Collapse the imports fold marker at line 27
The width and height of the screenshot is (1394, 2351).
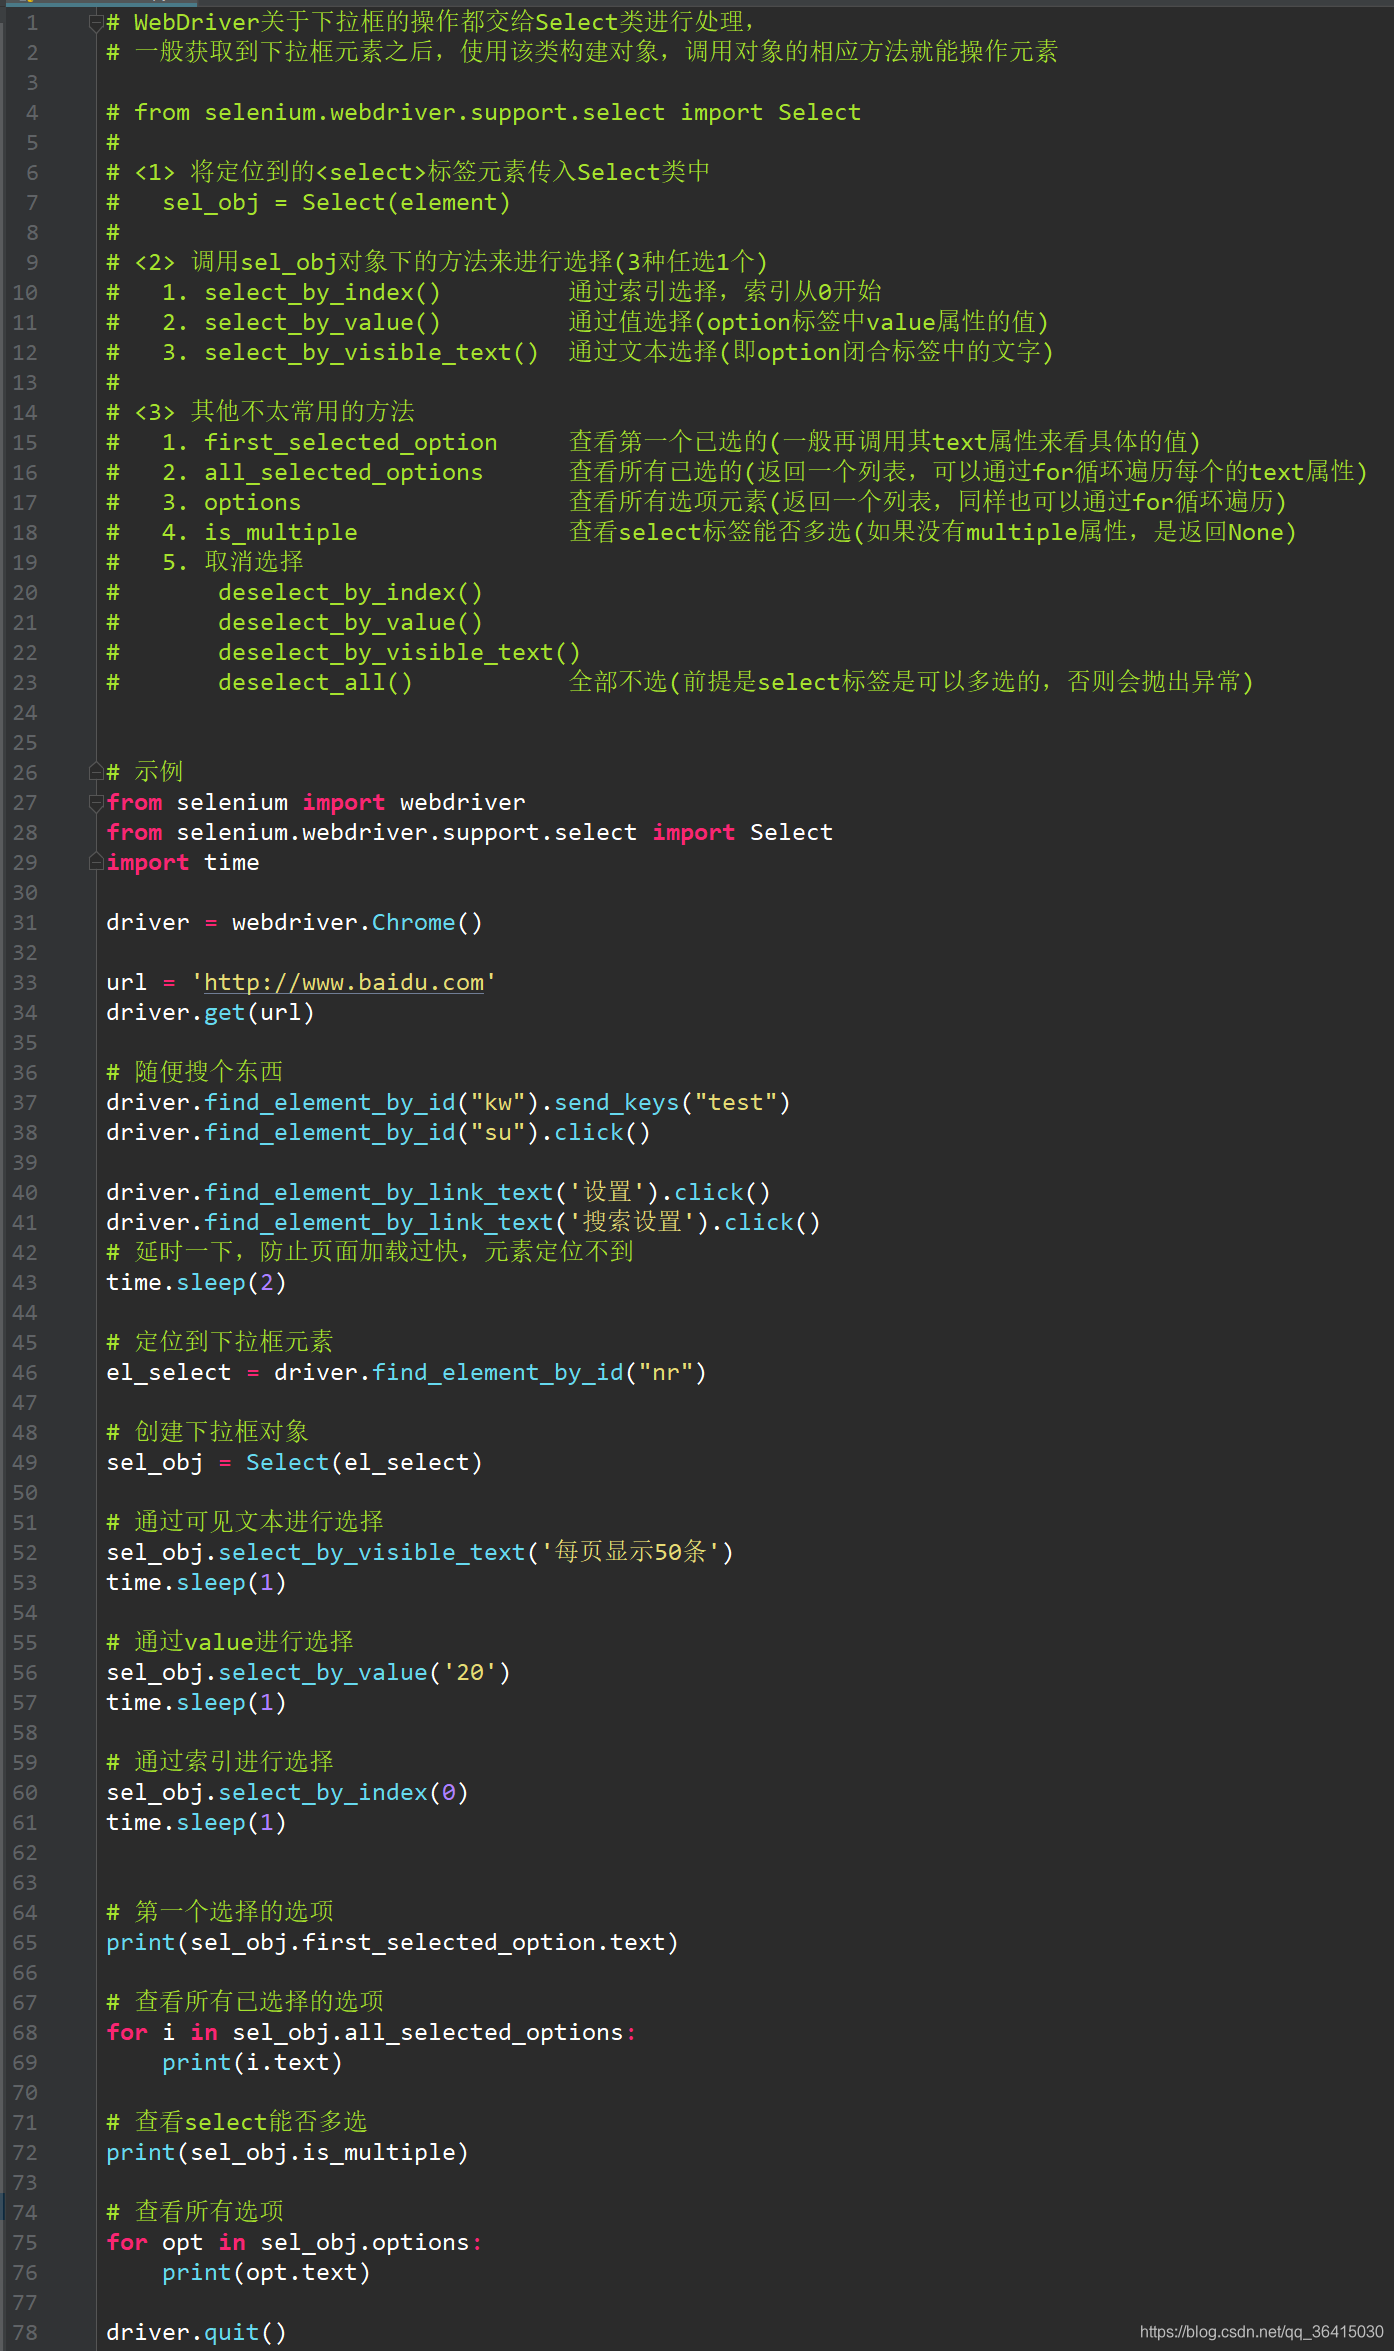tap(96, 802)
